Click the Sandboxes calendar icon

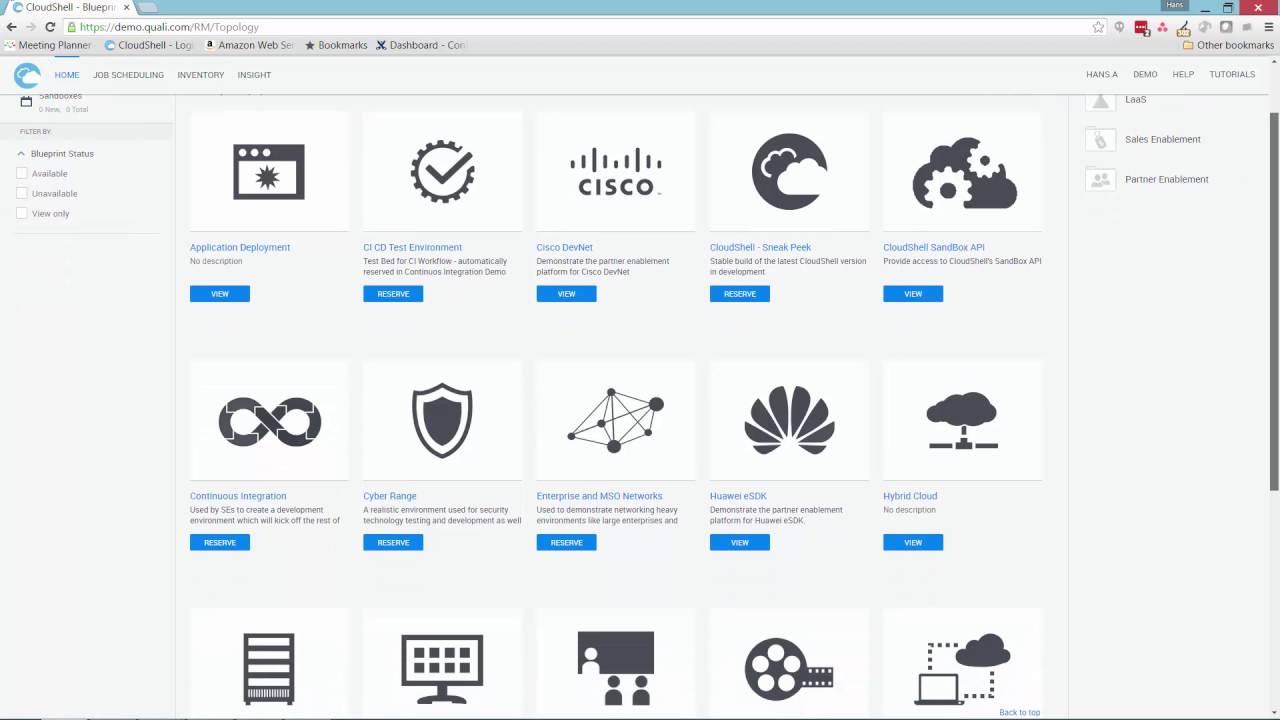click(27, 101)
